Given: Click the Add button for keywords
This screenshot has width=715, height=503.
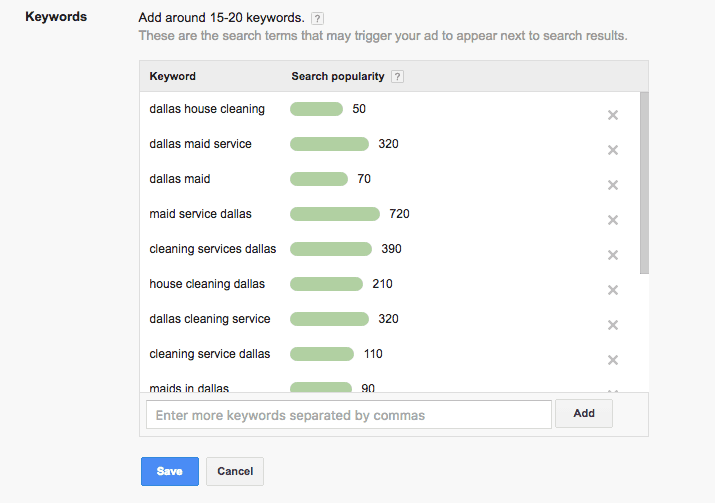Looking at the screenshot, I should [584, 413].
